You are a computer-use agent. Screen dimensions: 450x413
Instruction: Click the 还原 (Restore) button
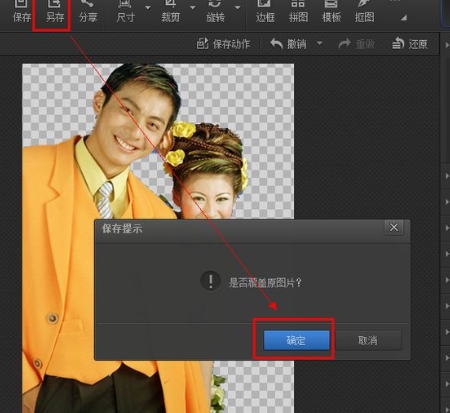(410, 44)
